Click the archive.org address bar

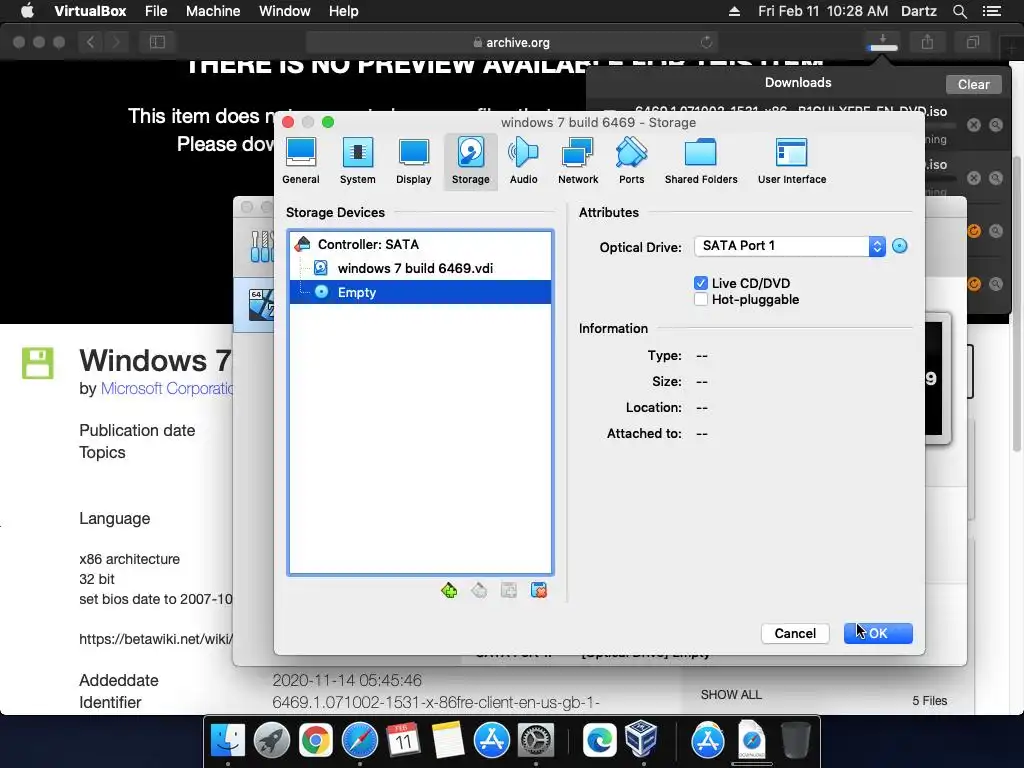pos(511,42)
